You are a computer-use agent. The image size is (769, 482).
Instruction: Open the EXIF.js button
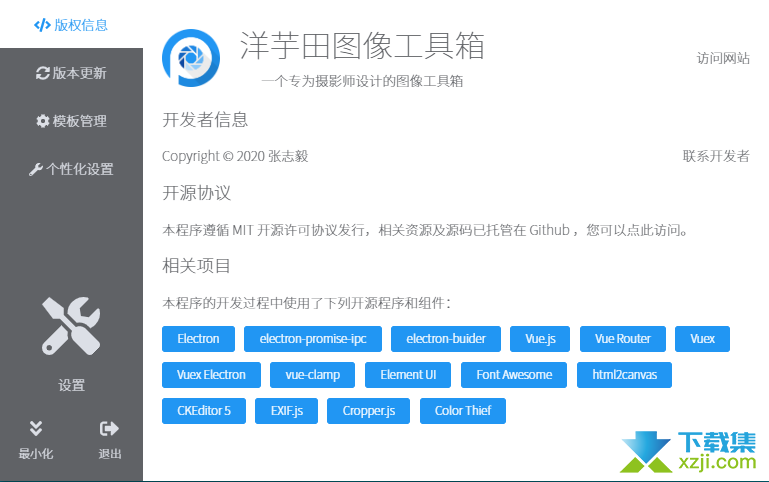click(x=286, y=410)
